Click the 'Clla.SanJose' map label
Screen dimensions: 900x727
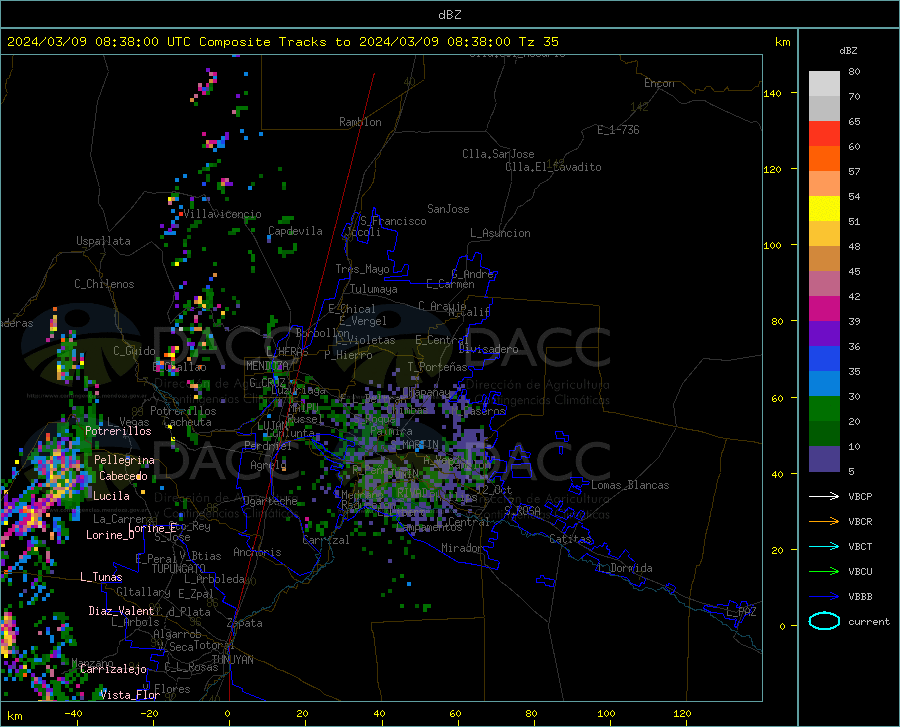coord(498,154)
